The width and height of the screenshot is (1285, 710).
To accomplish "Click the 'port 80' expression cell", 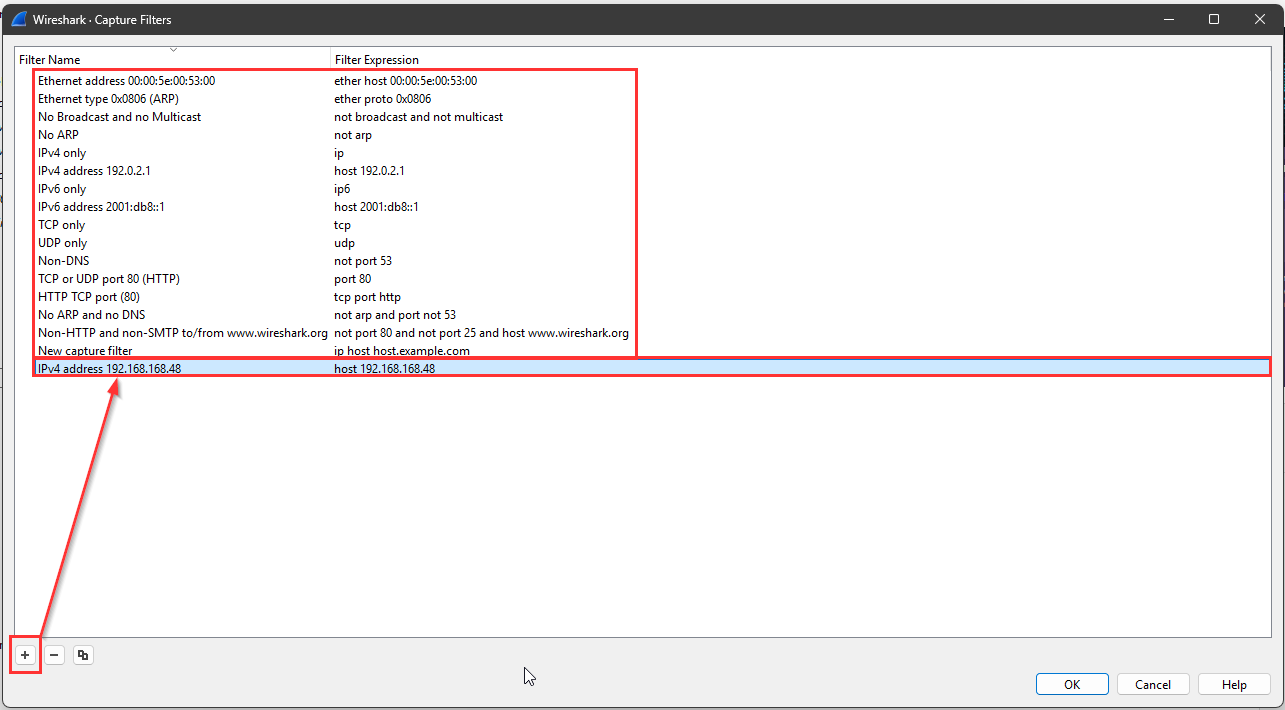I will click(x=352, y=279).
